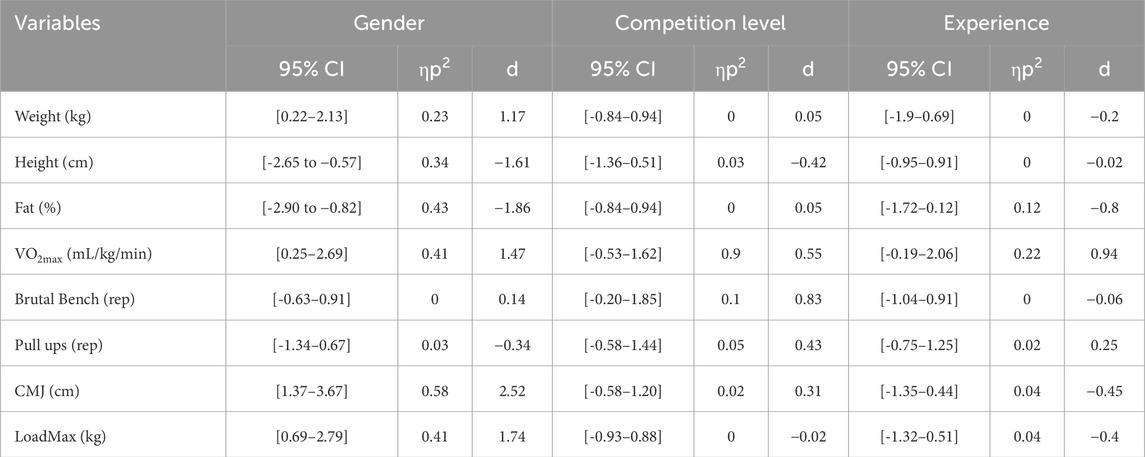The height and width of the screenshot is (457, 1145).
Task: Select the cell reading [1.37–3.67]
Action: pos(313,389)
